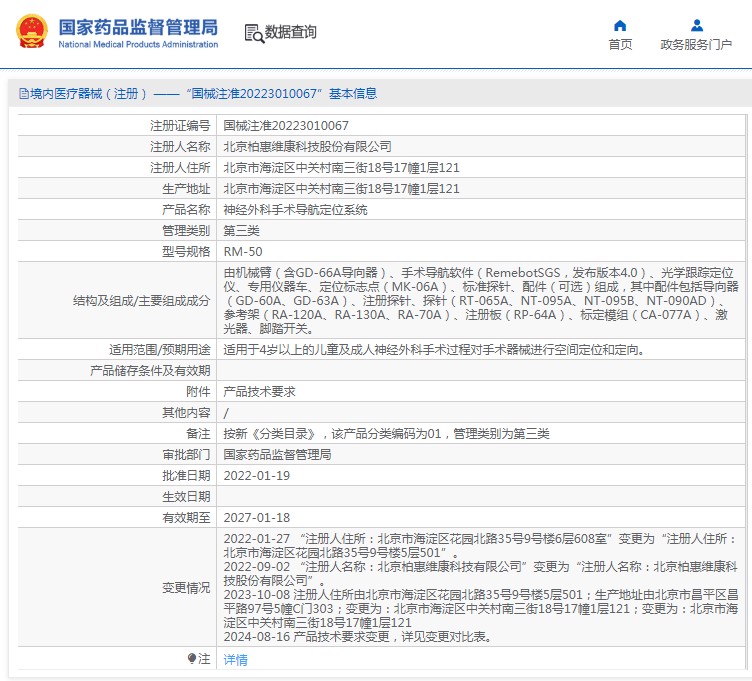Click the 适用范围/预期用途 value text
Screen dimensions: 752x681
(x=435, y=350)
